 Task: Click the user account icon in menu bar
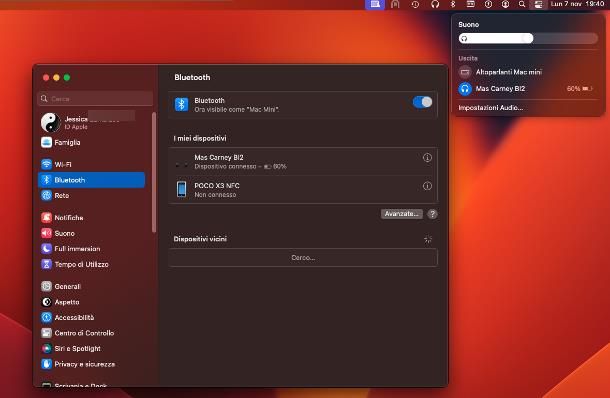[x=505, y=4]
